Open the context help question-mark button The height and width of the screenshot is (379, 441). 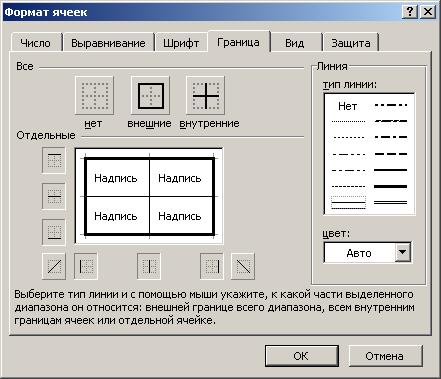tap(410, 12)
